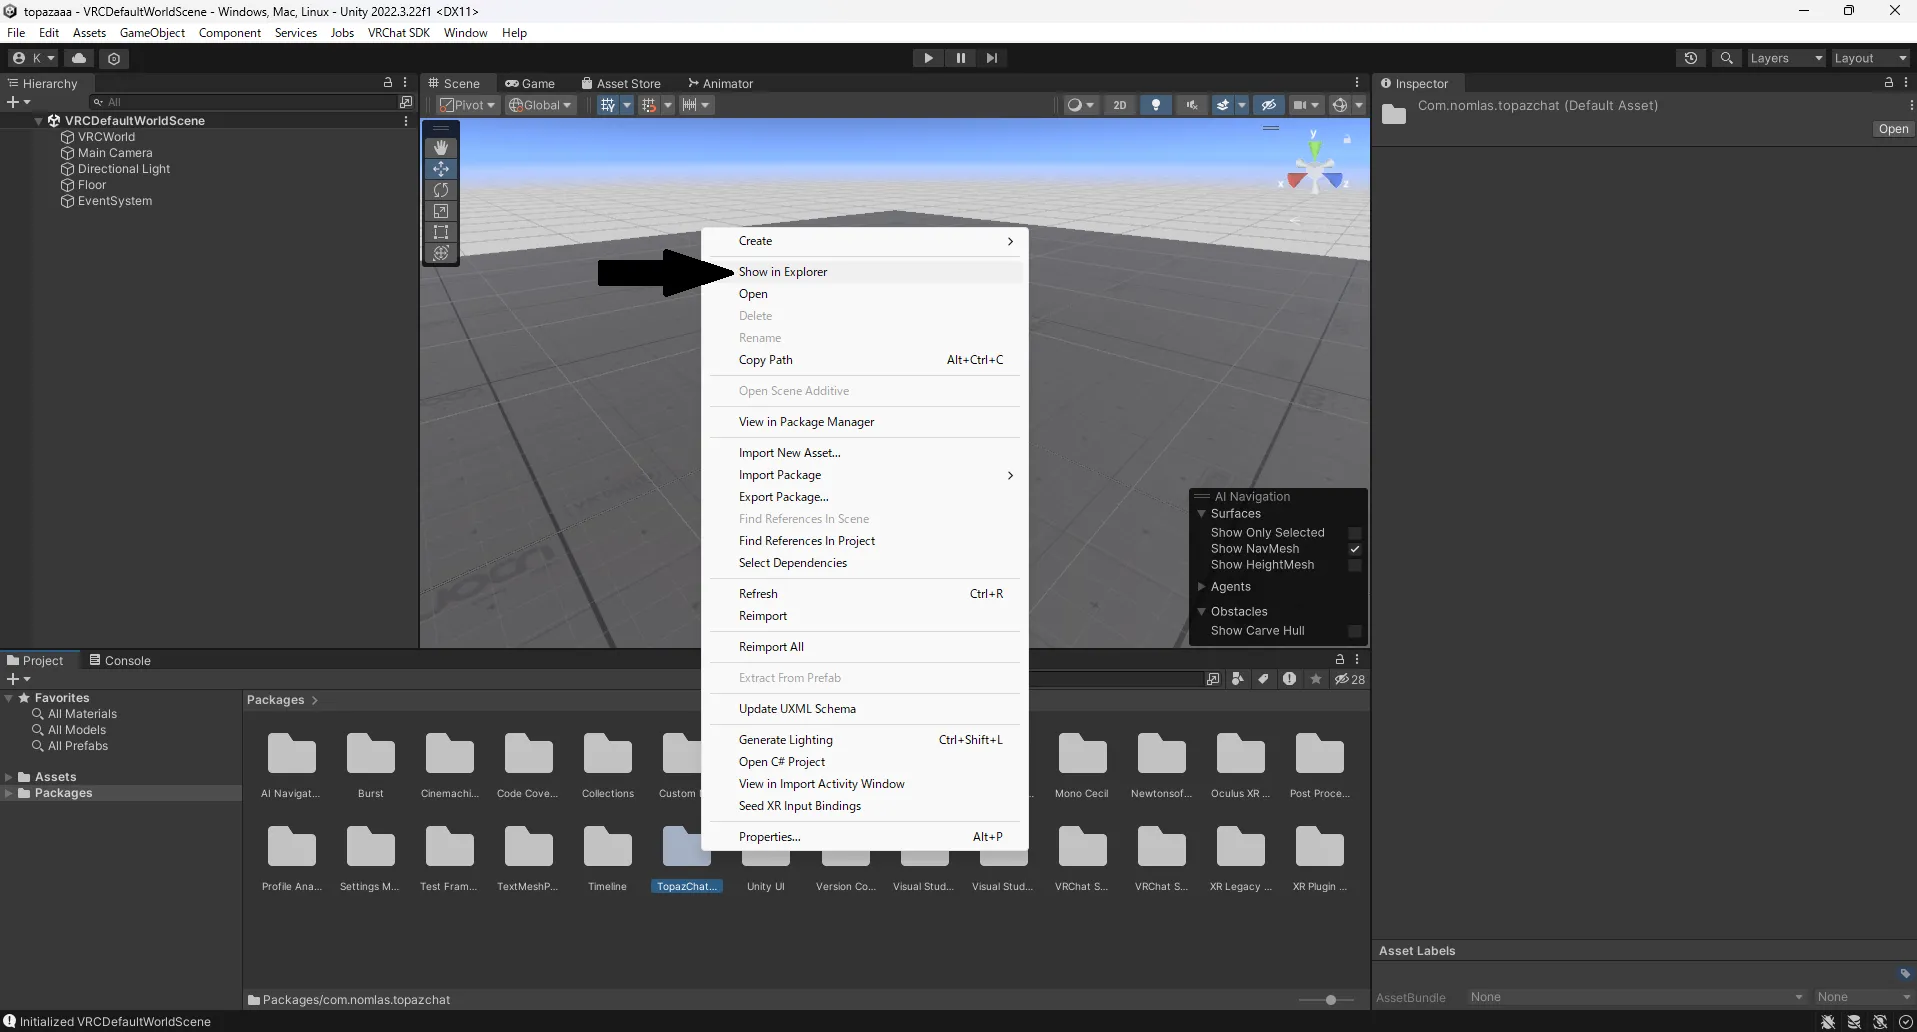The width and height of the screenshot is (1917, 1032).
Task: Select the Rect tool in Scene
Action: point(441,232)
